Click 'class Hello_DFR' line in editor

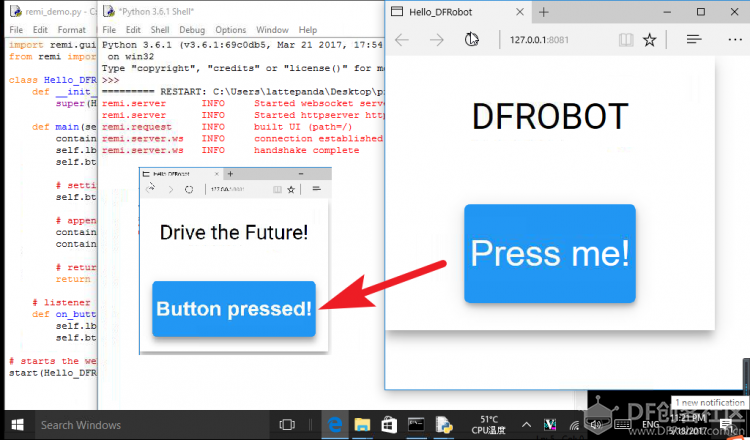(53, 80)
